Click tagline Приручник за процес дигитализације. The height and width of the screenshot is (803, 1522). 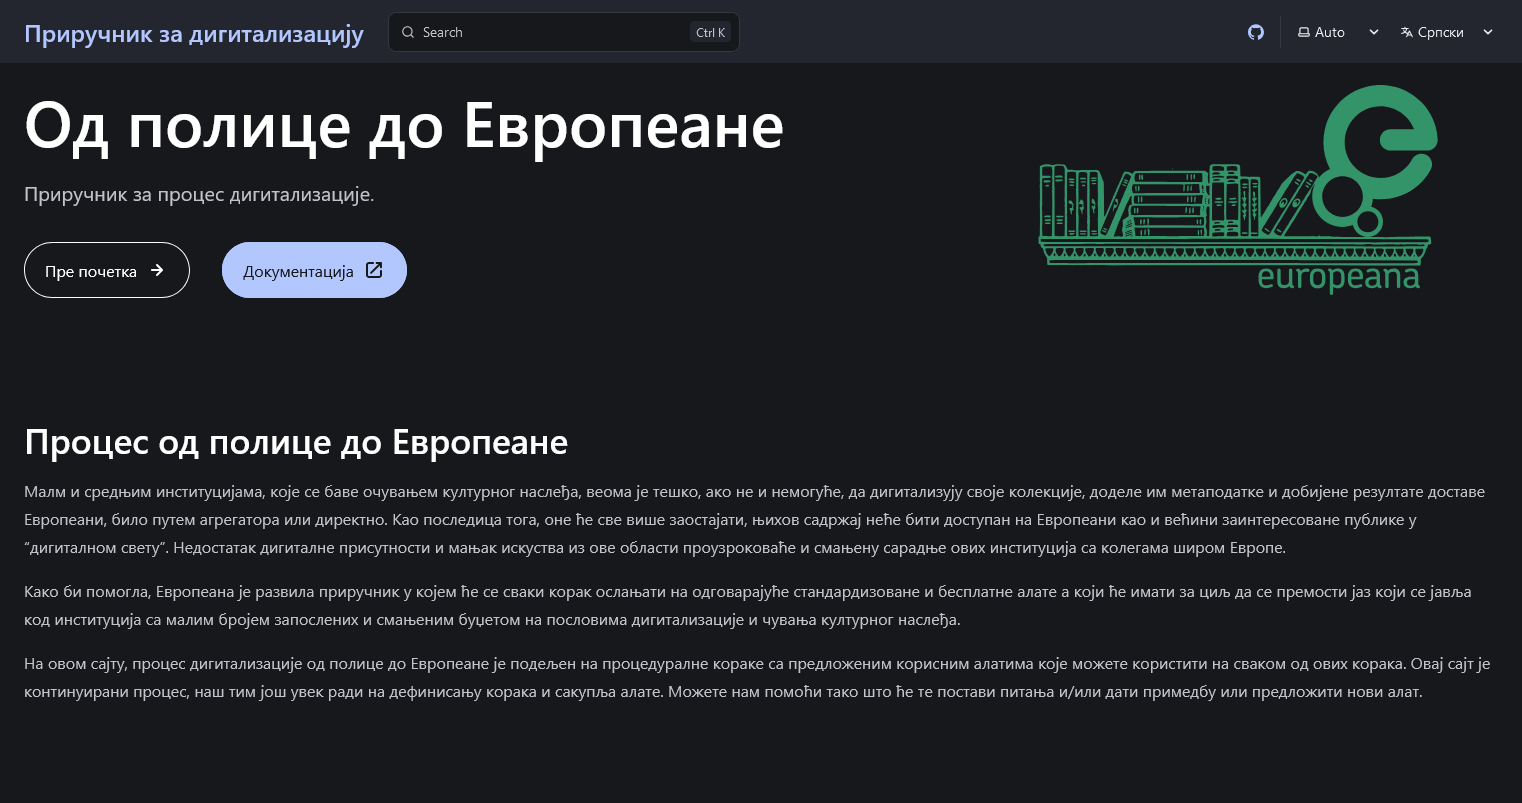coord(199,194)
